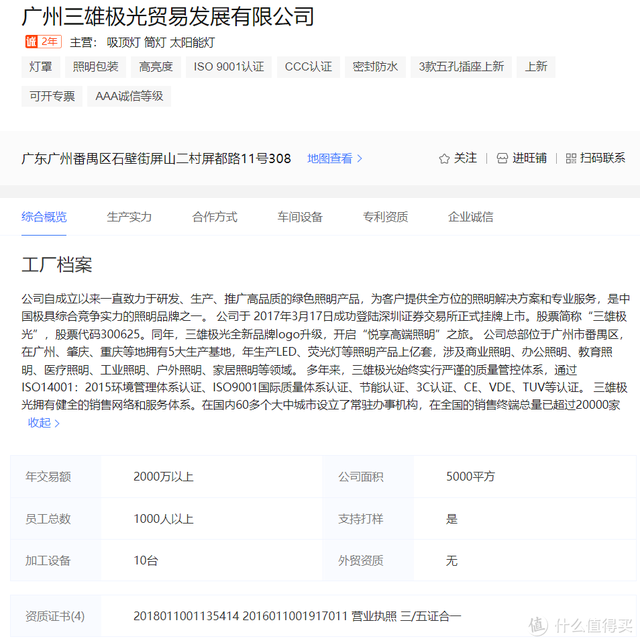
Task: Click the value 1000人以上
Action: pos(163,519)
